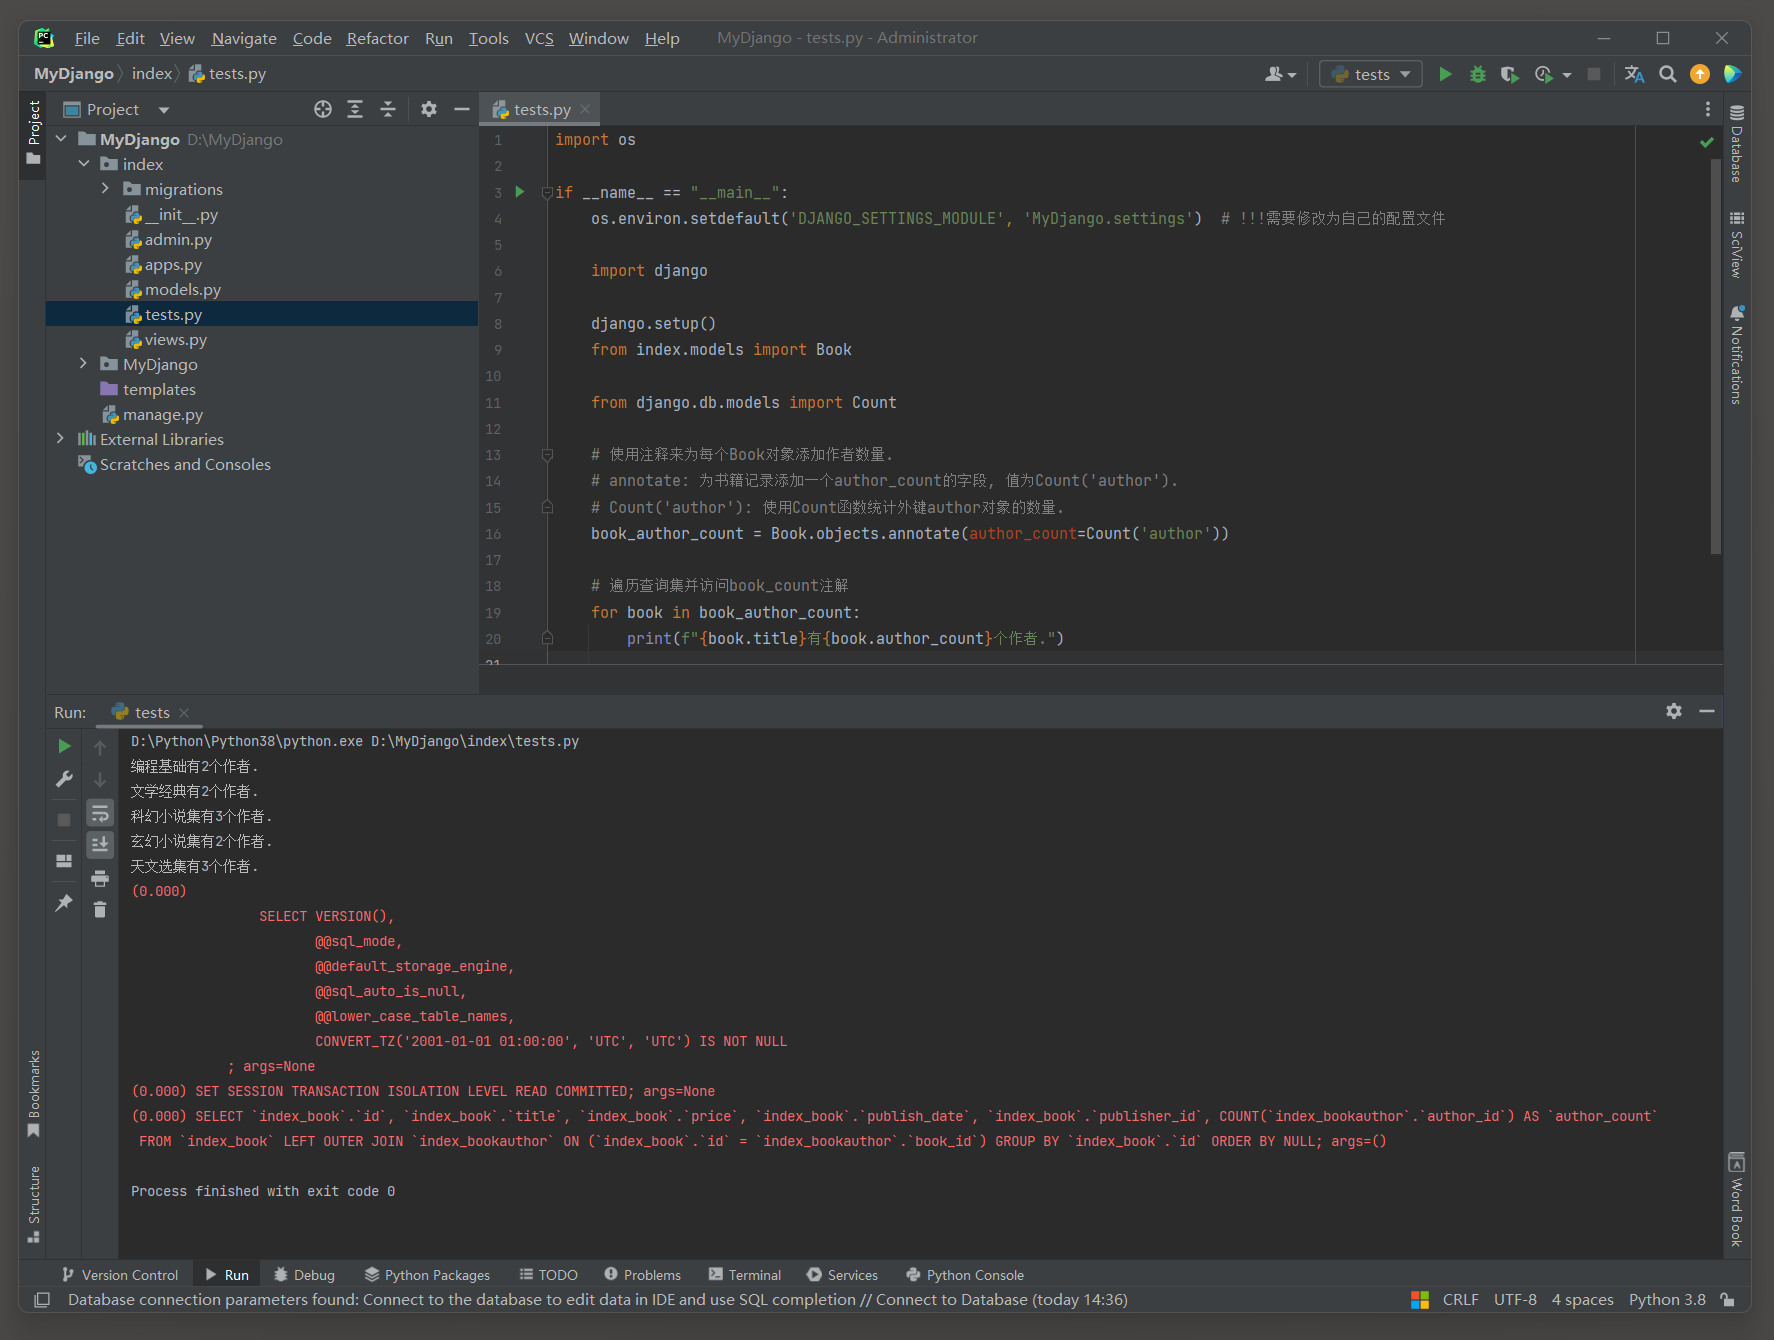Toggle Bookmarks tool window on left sidebar
This screenshot has width=1774, height=1340.
tap(34, 1094)
